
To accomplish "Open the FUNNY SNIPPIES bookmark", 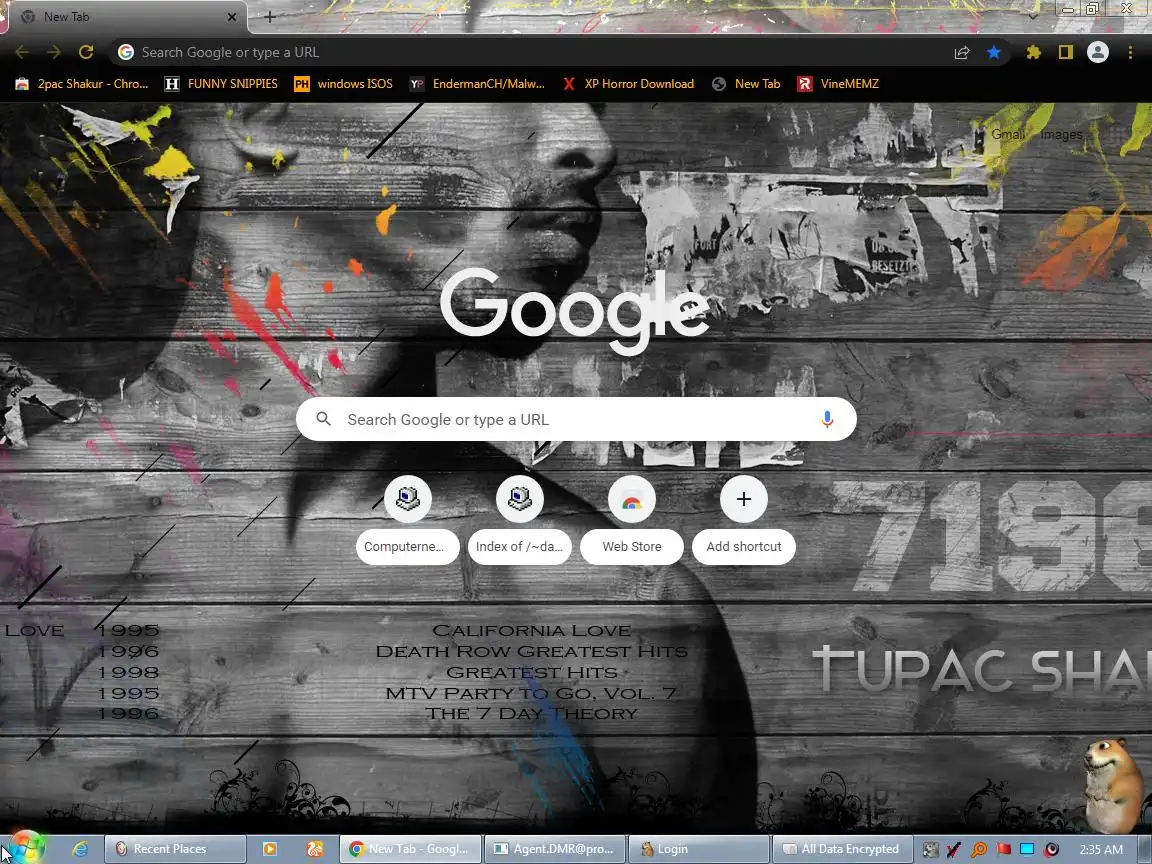I will [221, 84].
